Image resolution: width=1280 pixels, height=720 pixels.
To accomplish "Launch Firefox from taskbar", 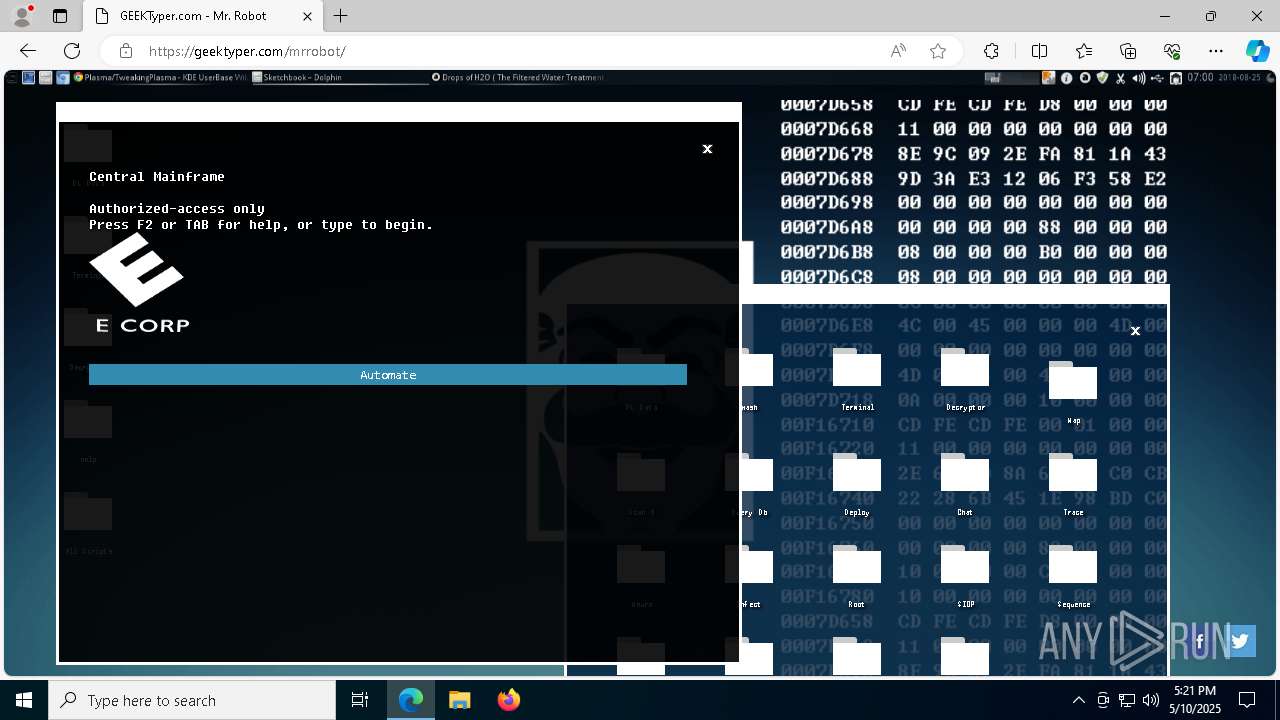I will click(508, 700).
